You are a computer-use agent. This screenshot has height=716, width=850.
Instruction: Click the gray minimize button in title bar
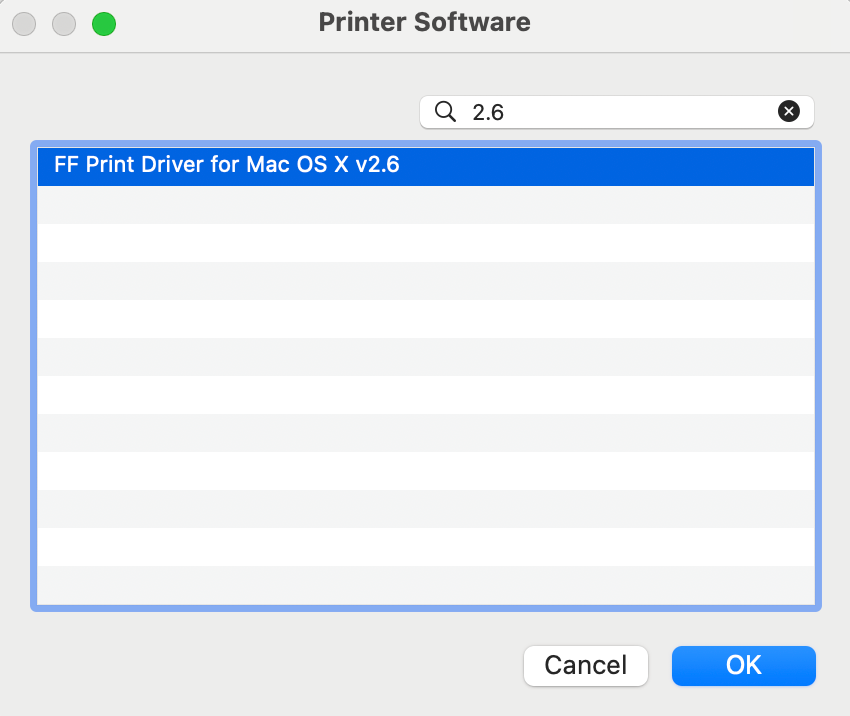64,24
